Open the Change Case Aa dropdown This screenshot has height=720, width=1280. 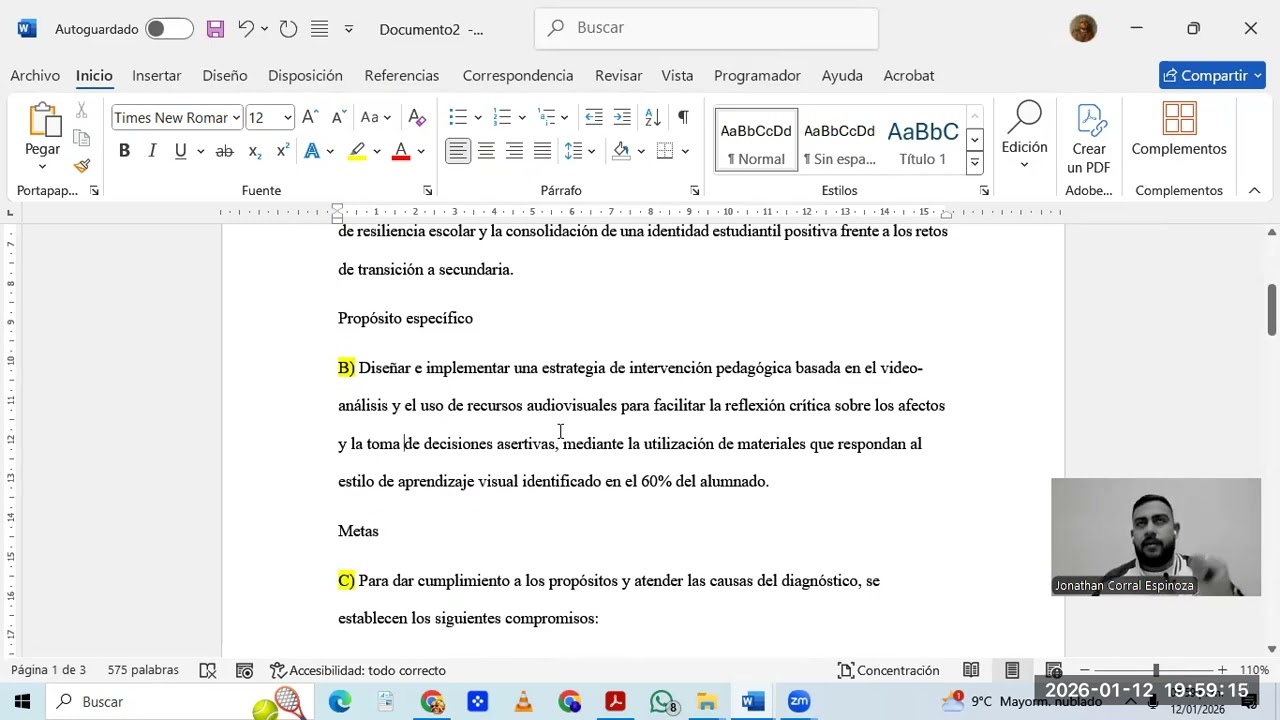pyautogui.click(x=376, y=117)
